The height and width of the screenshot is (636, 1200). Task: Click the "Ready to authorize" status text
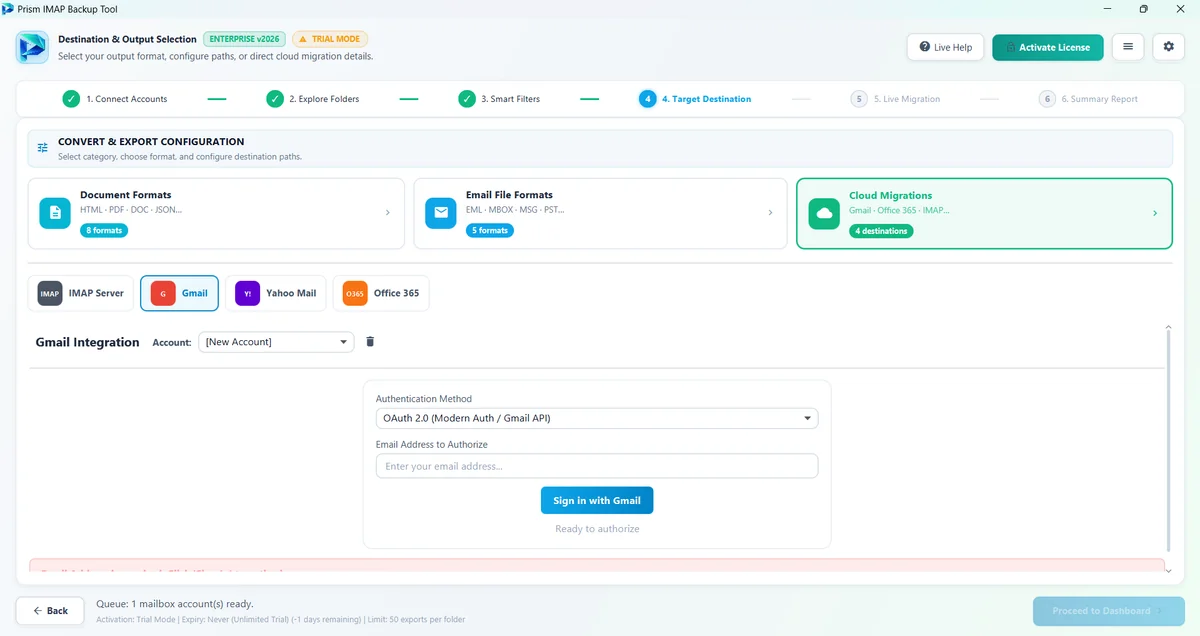pos(597,529)
